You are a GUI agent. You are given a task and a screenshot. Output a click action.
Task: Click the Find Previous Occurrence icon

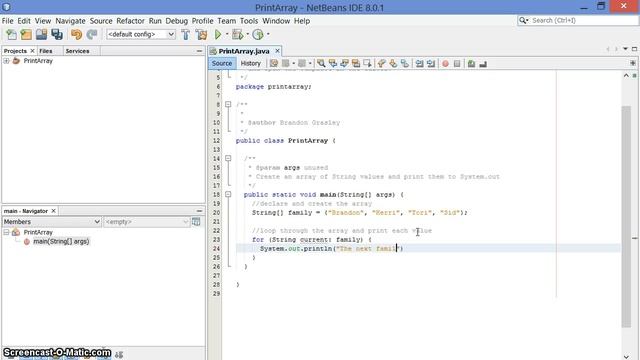[333, 63]
